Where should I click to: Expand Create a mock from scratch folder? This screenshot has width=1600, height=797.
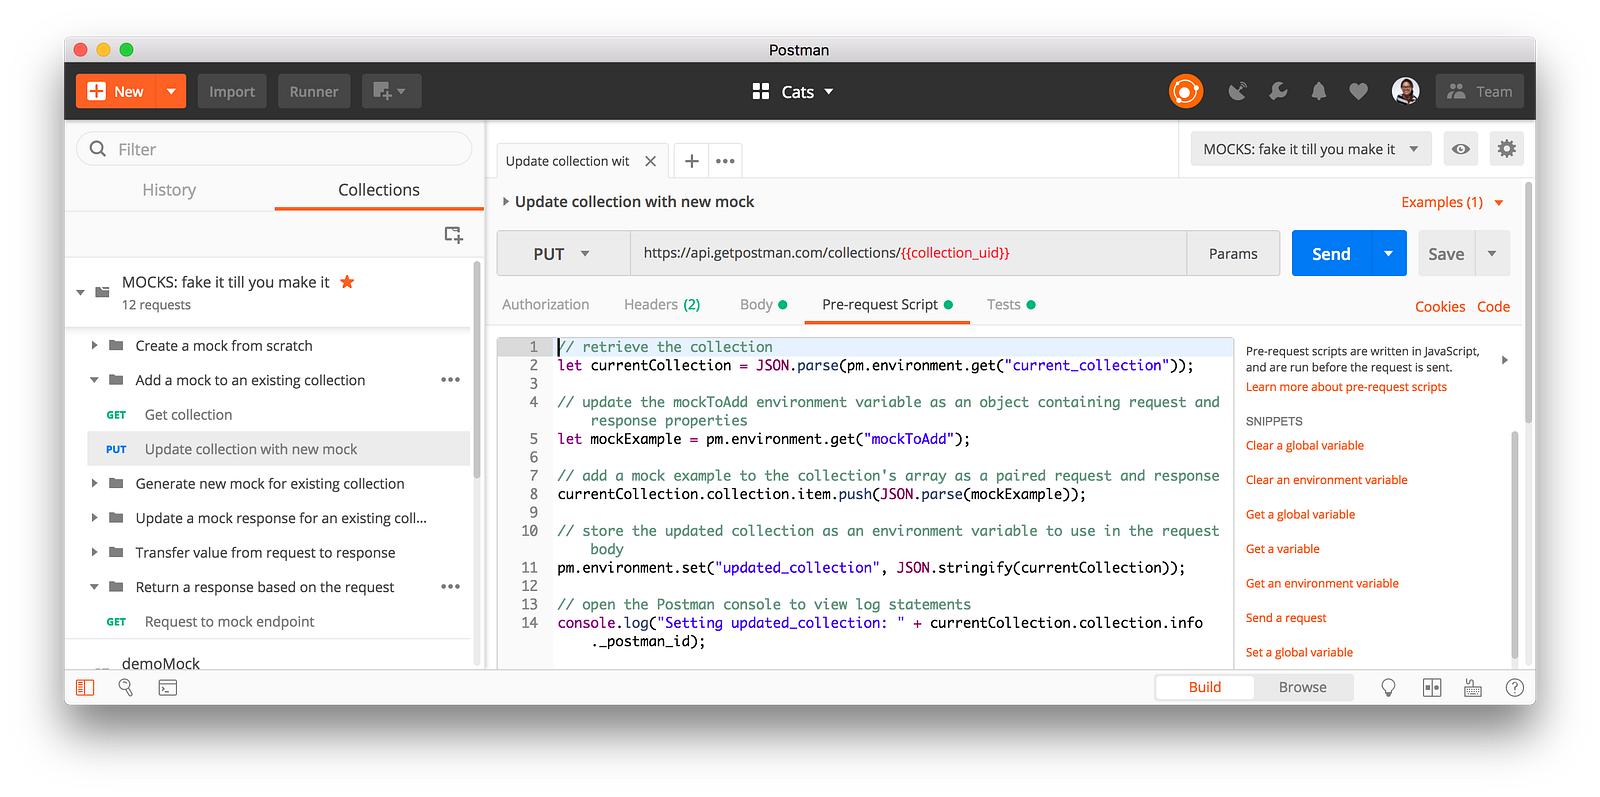tap(94, 345)
